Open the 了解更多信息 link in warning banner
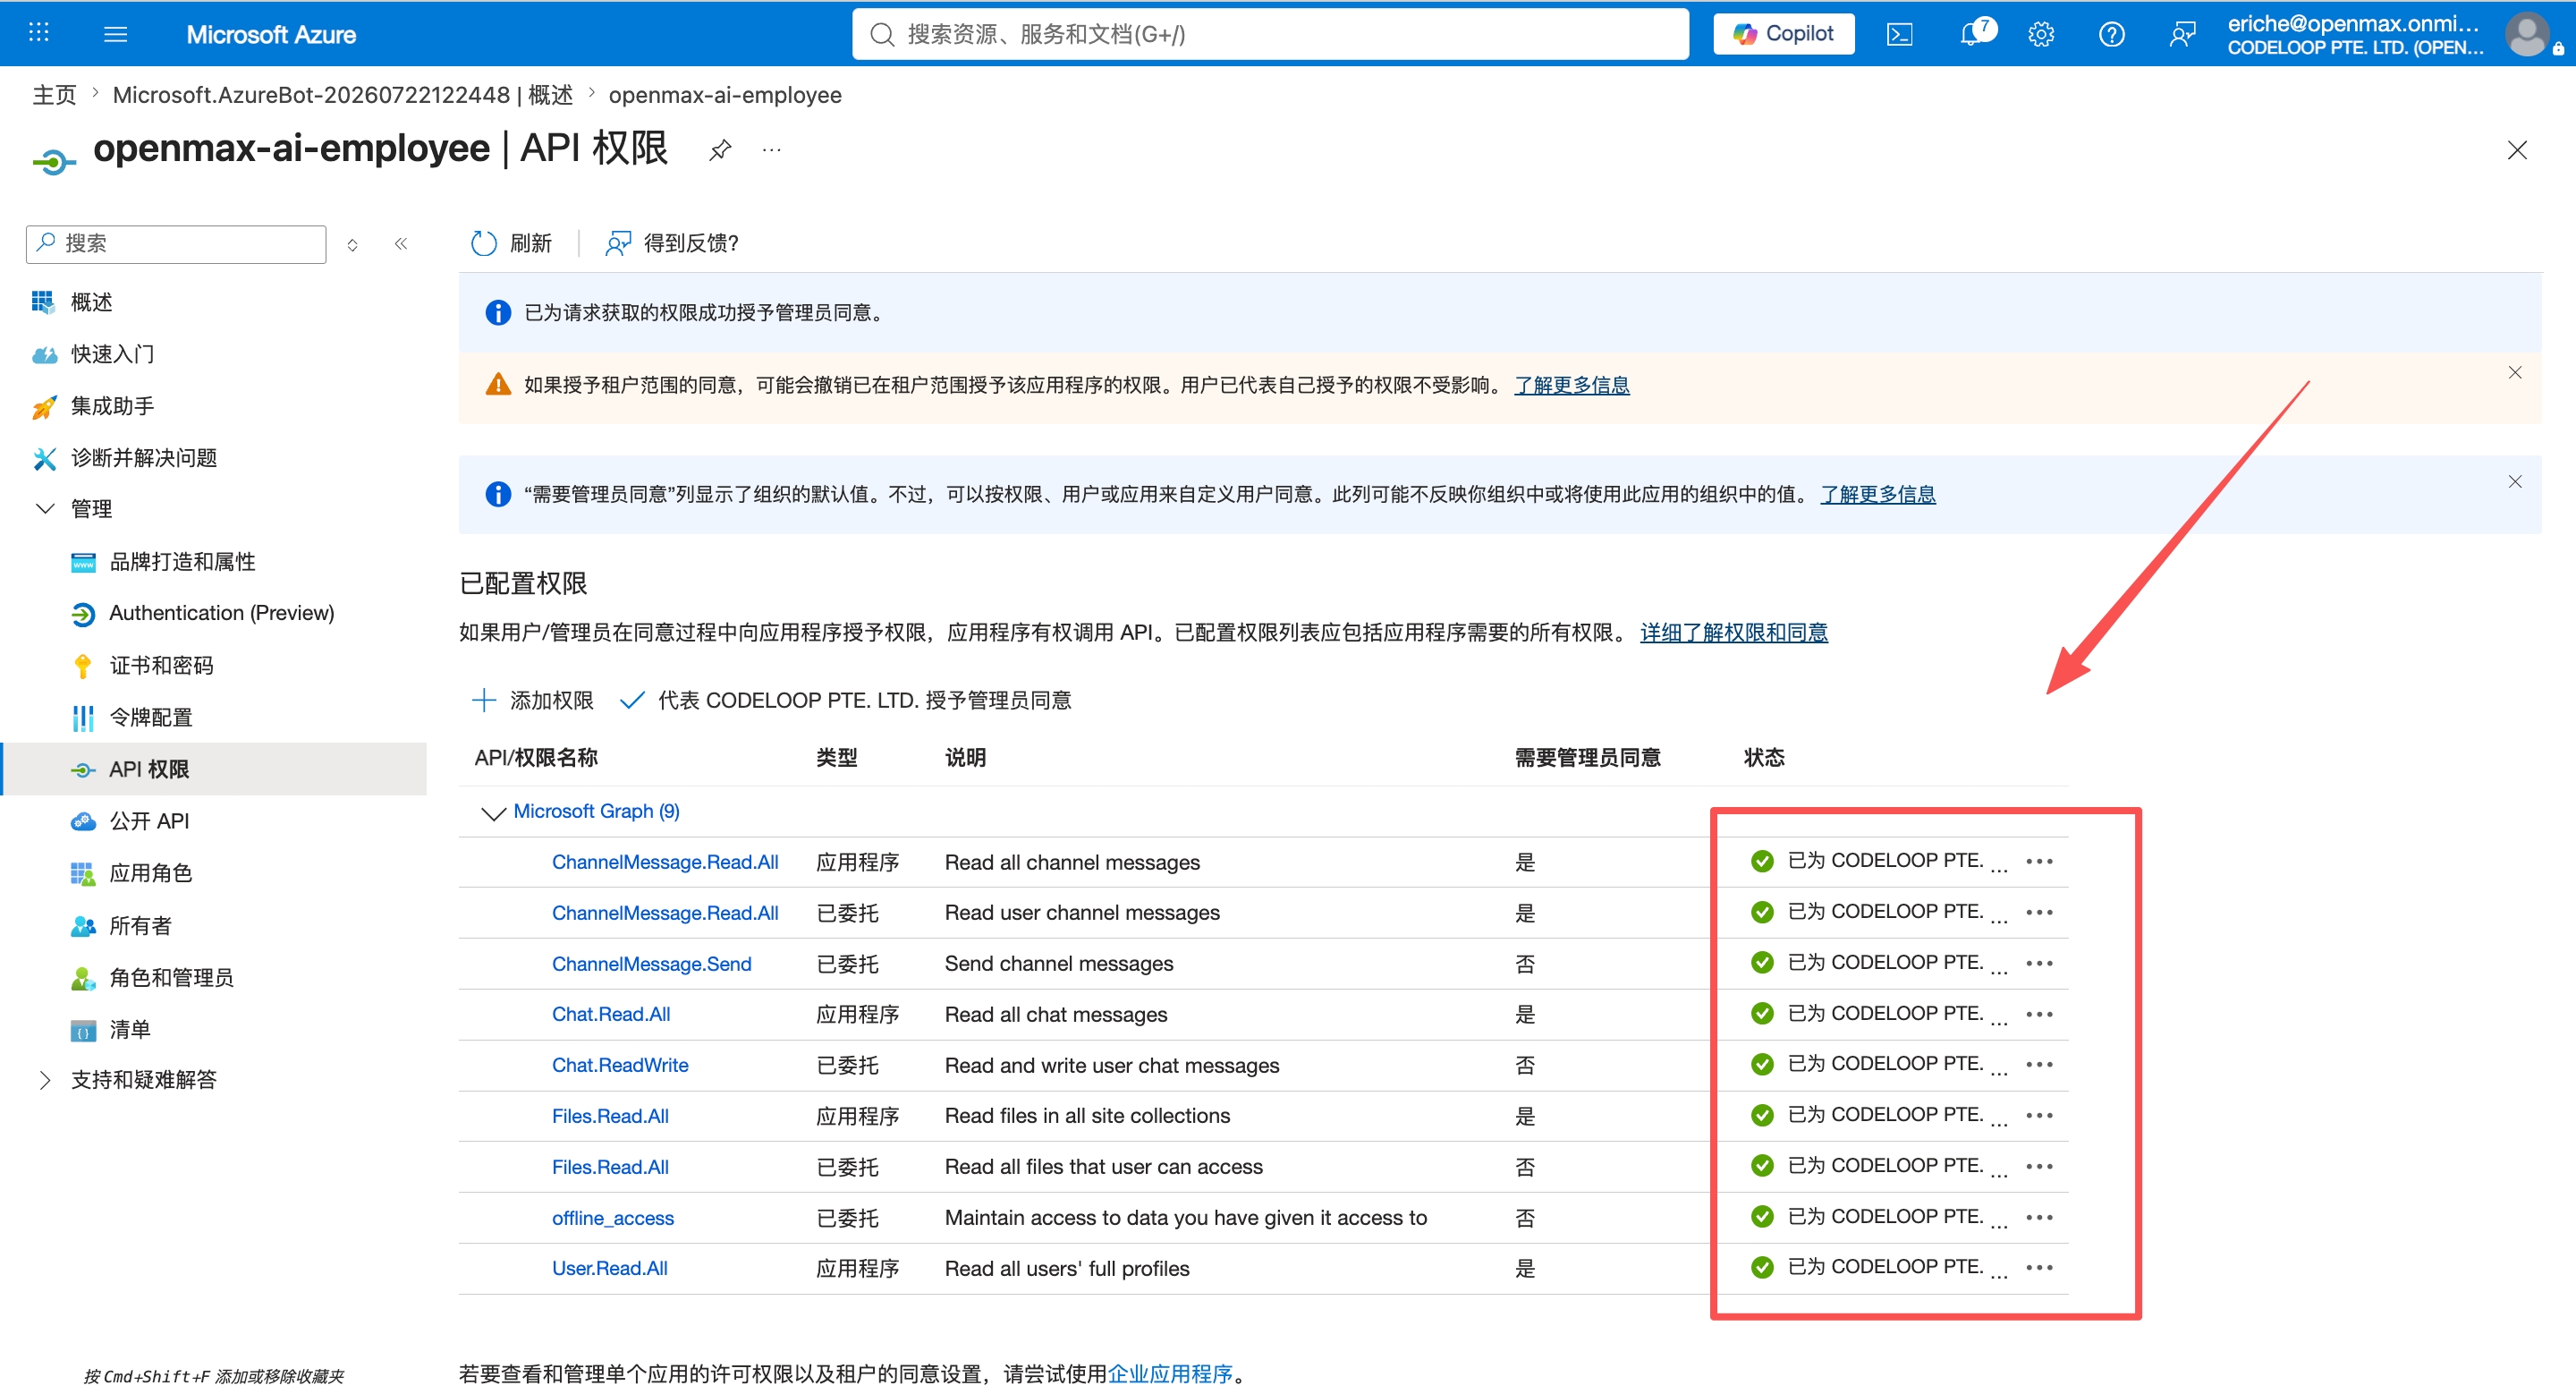Viewport: 2576px width, 1394px height. pos(1572,385)
